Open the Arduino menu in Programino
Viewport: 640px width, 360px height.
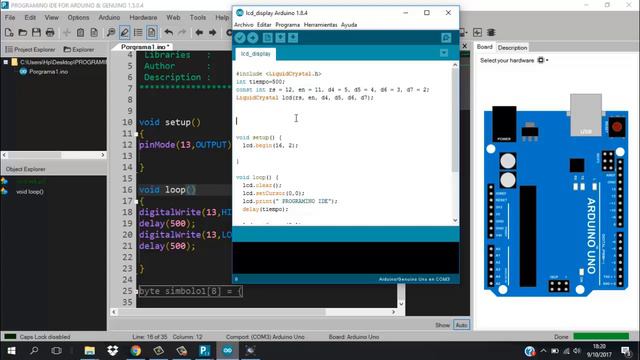click(109, 18)
